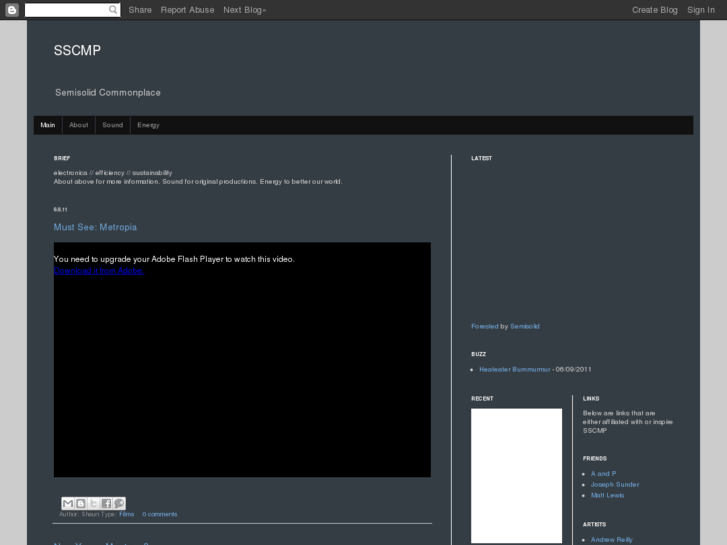Click the buzz date 06/09/2011 text

(573, 370)
